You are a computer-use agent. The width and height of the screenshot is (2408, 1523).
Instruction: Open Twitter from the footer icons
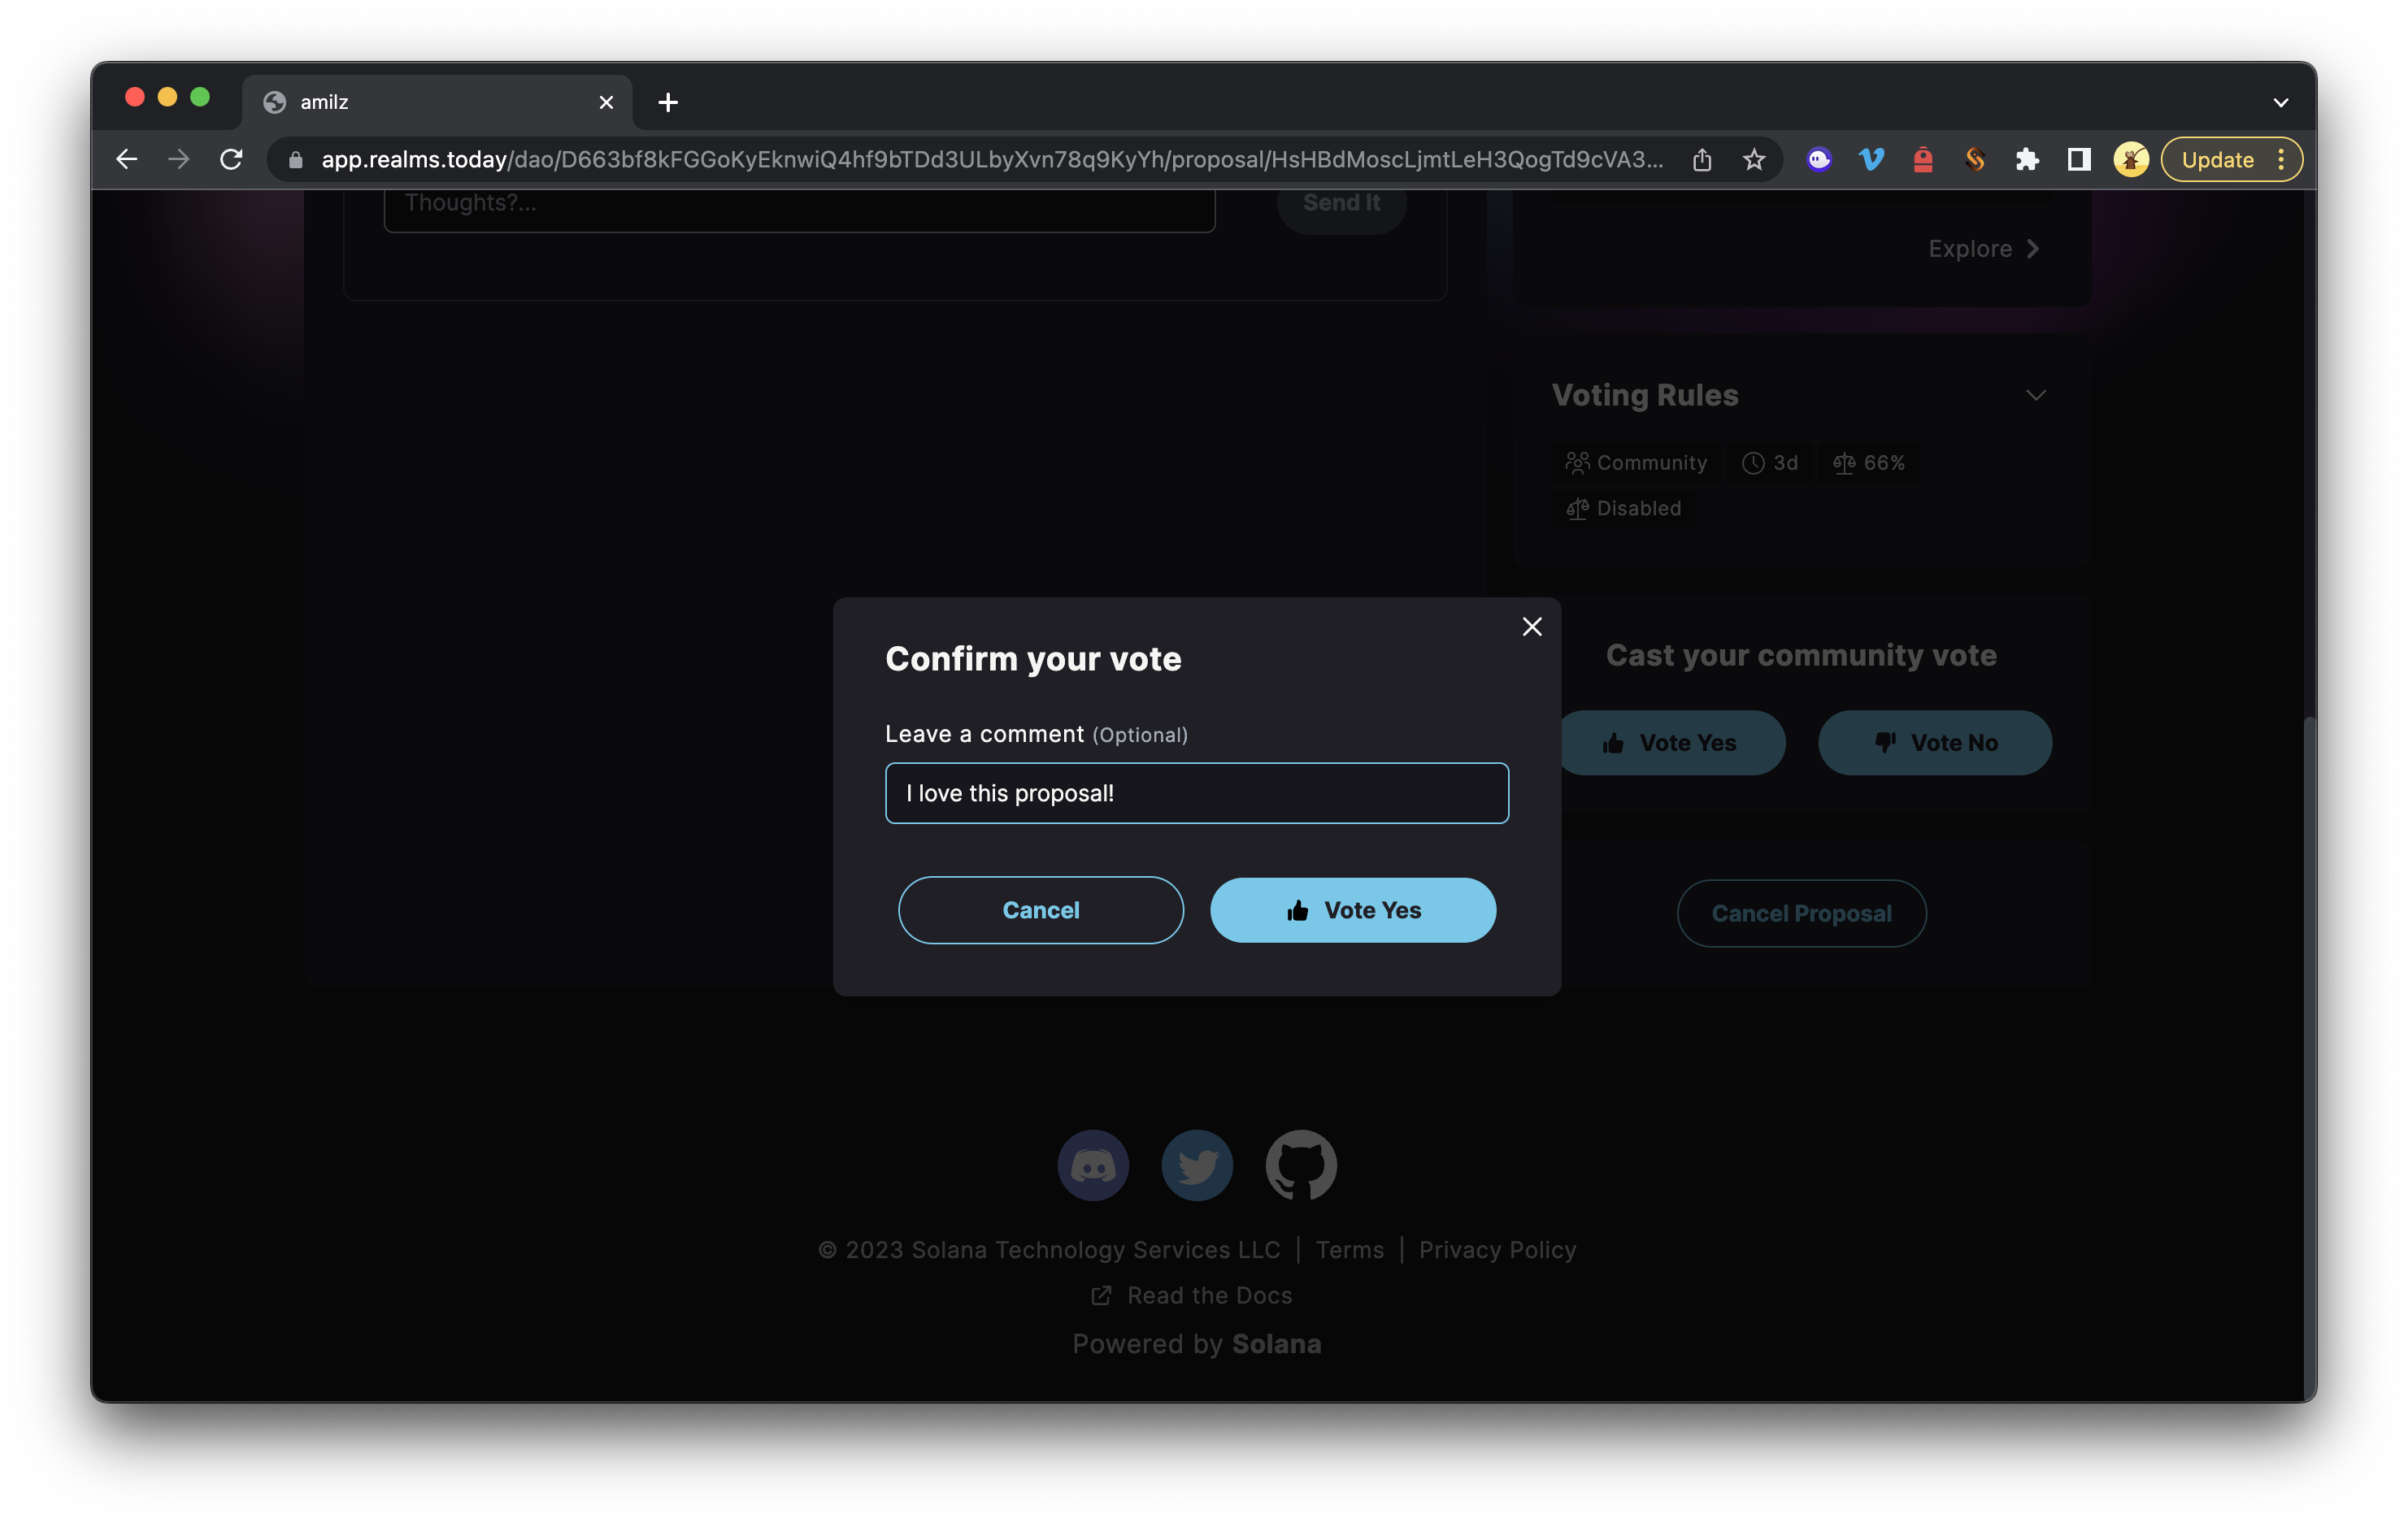click(x=1197, y=1165)
